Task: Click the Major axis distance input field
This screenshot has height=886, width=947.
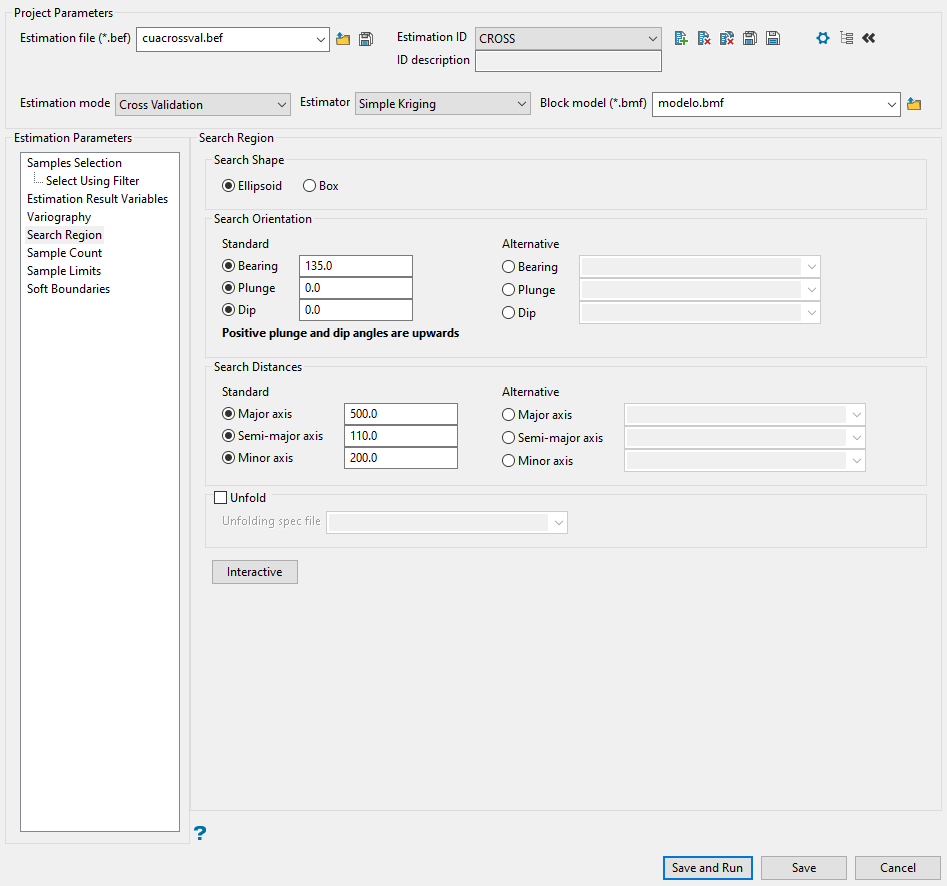Action: point(400,415)
